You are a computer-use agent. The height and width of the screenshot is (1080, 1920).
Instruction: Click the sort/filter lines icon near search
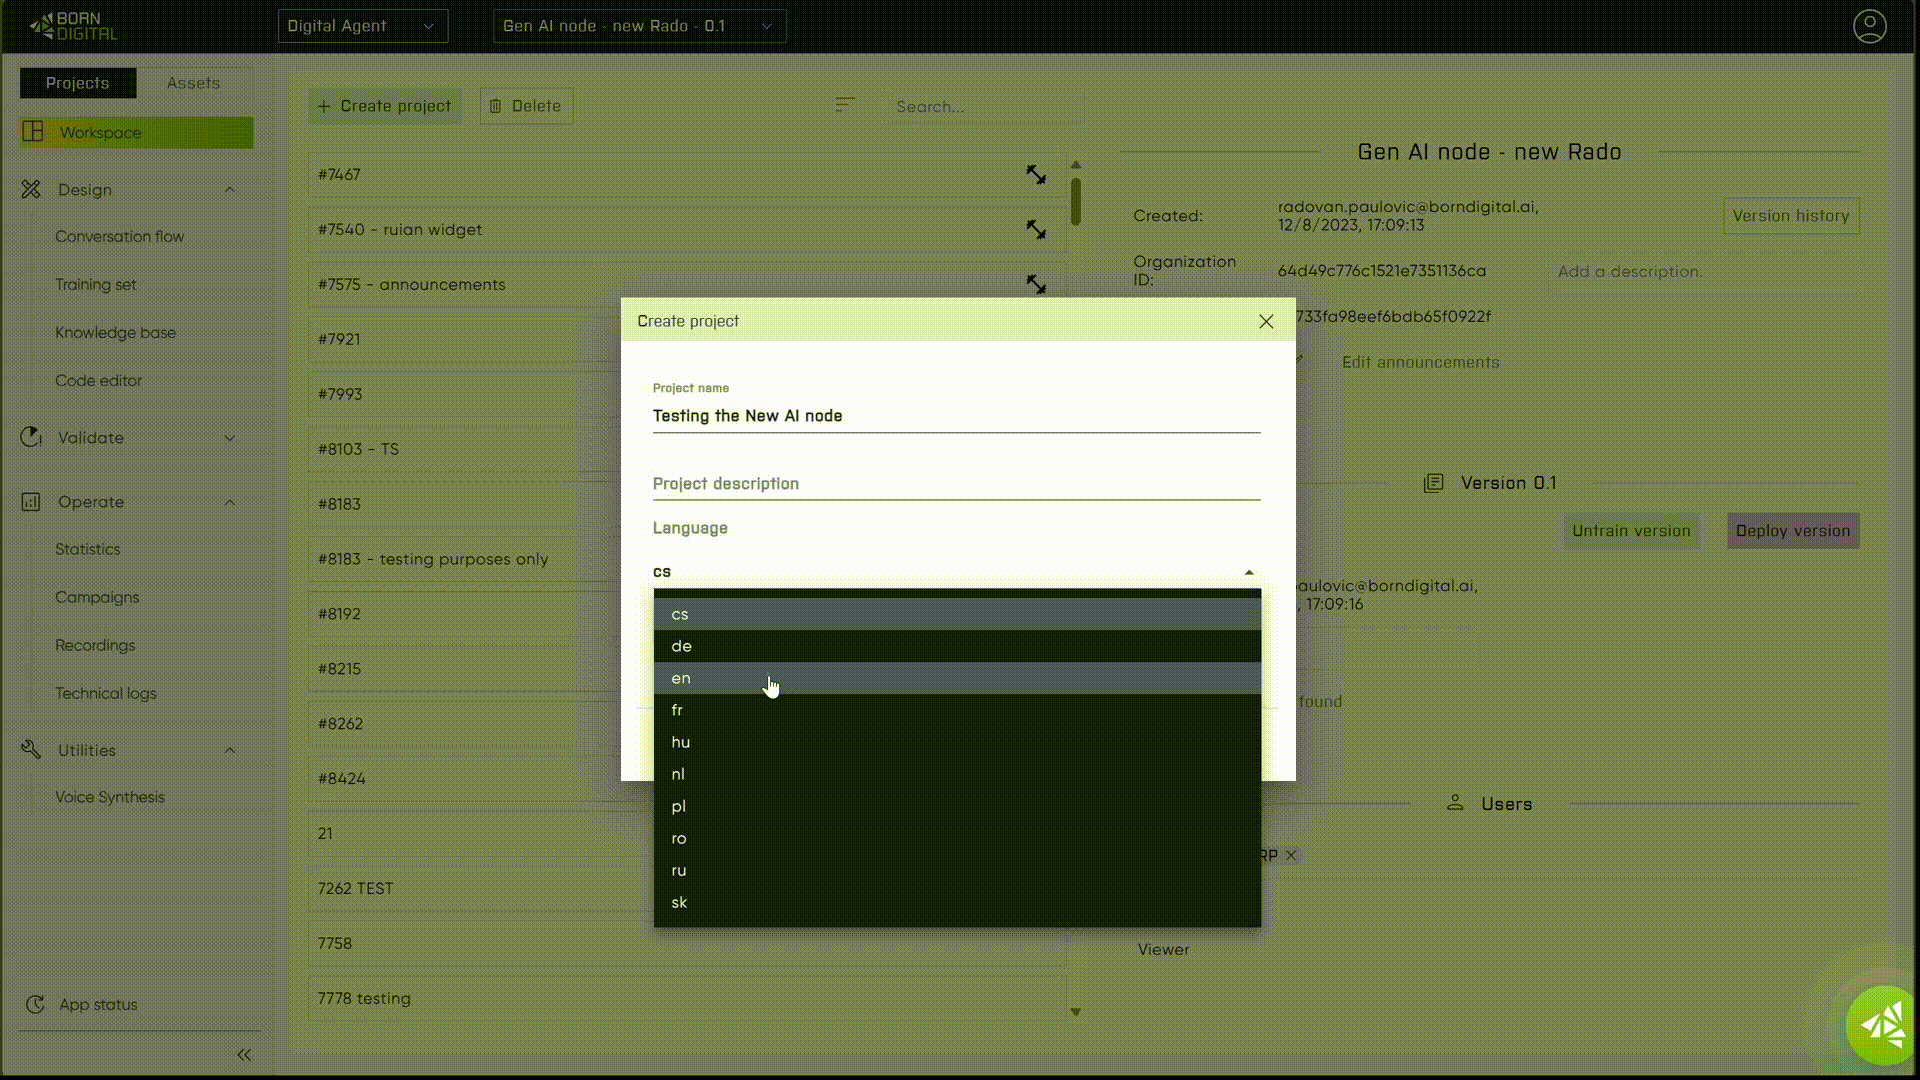pos(845,105)
